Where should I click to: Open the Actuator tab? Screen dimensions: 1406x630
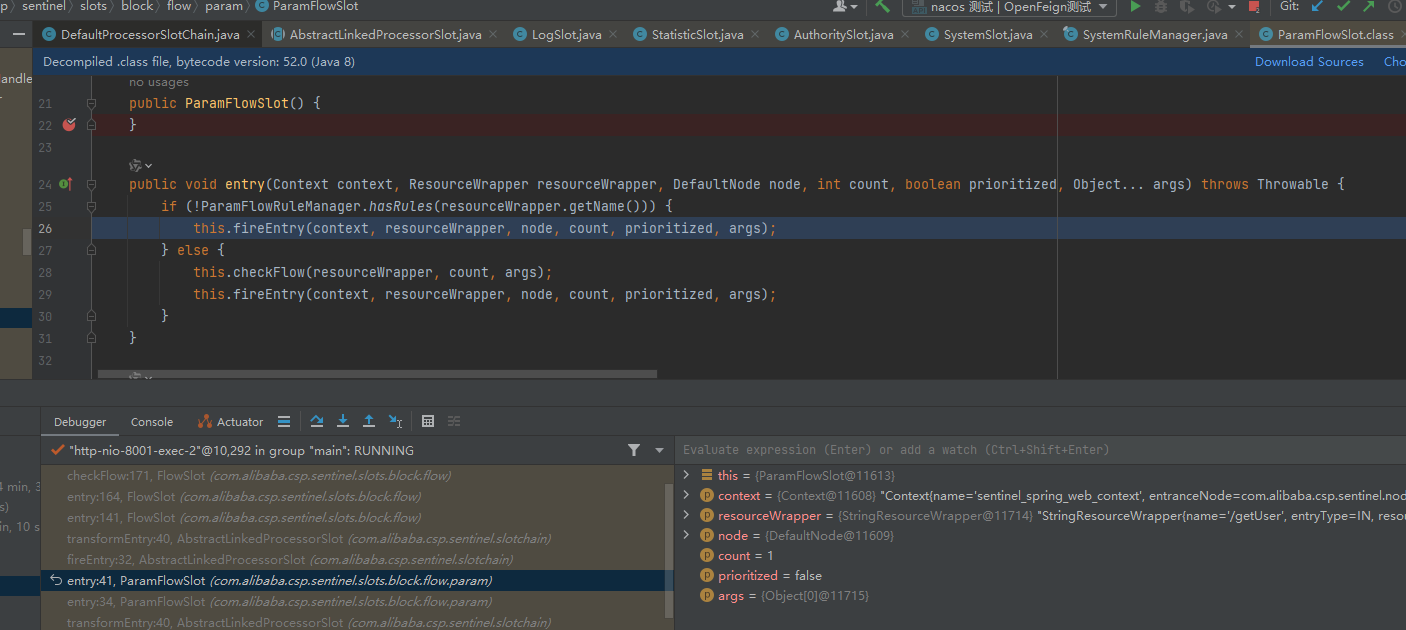[231, 422]
